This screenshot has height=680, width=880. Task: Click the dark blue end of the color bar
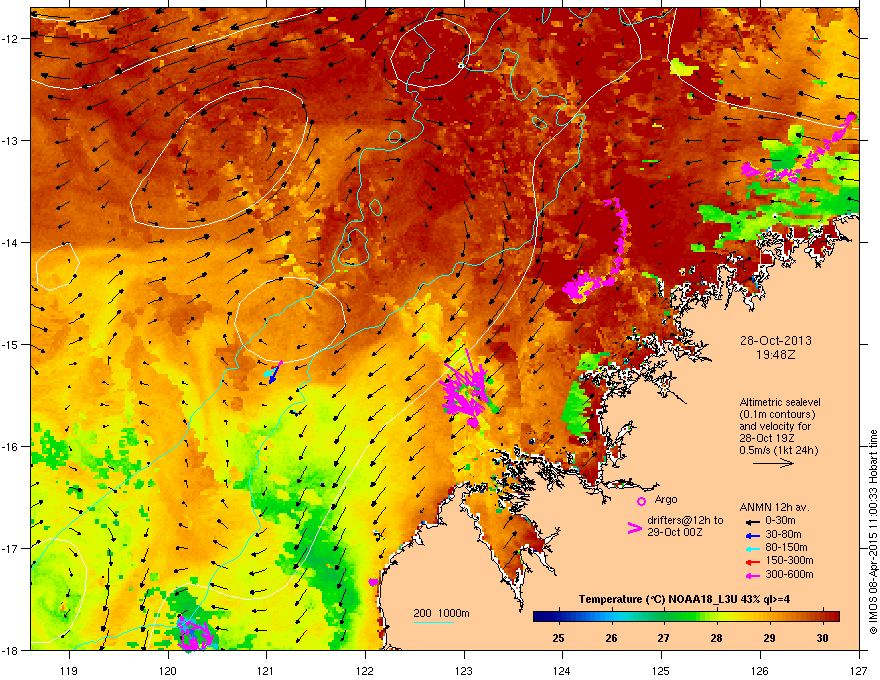(540, 617)
